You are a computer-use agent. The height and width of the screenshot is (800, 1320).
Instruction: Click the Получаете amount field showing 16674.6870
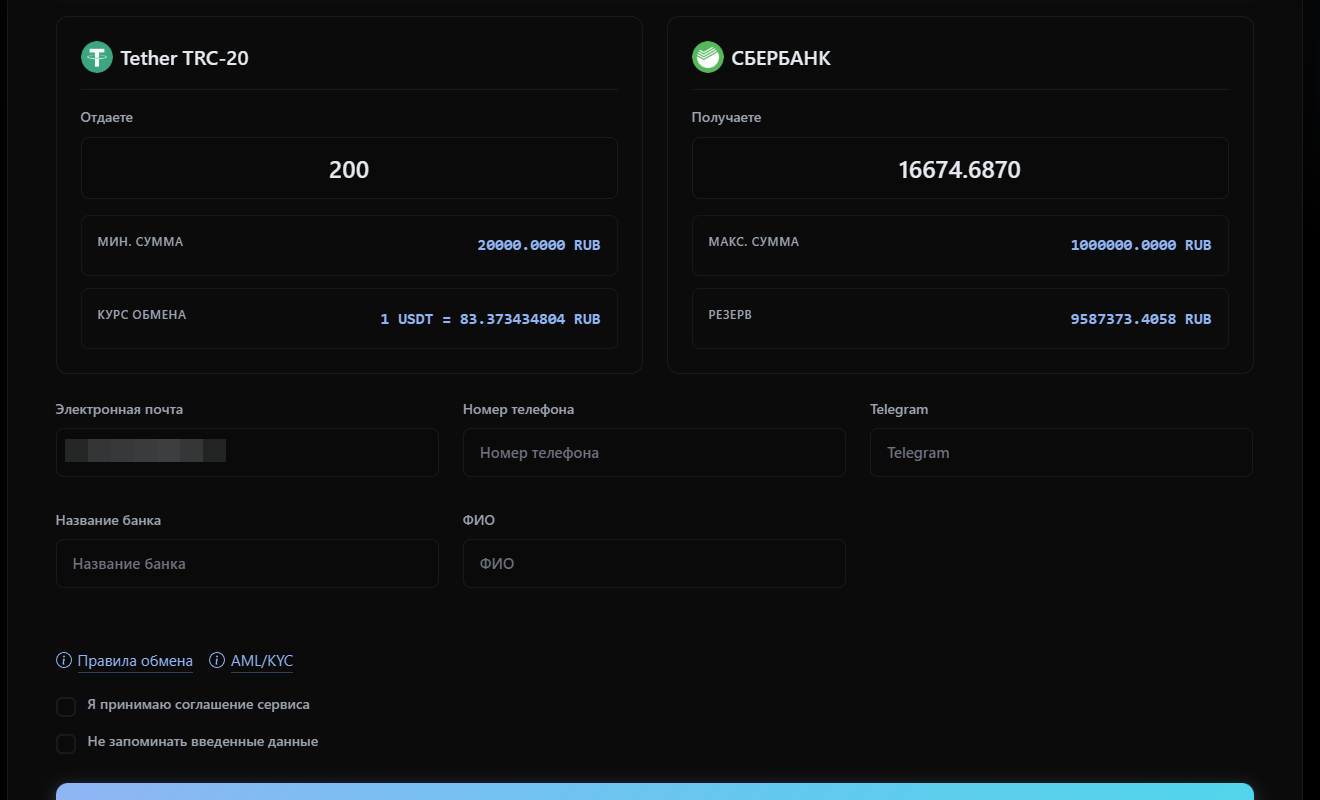click(959, 168)
